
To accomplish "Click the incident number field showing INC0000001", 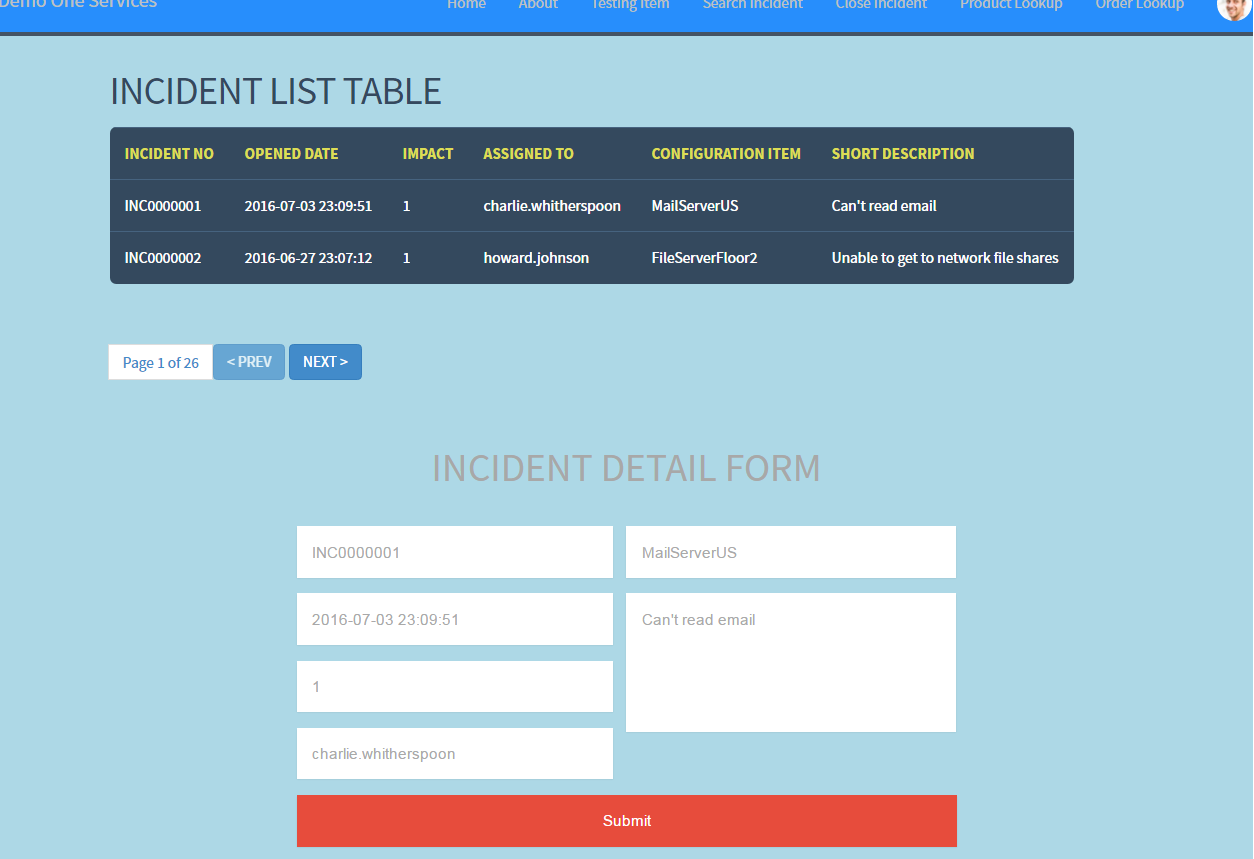I will pos(454,551).
